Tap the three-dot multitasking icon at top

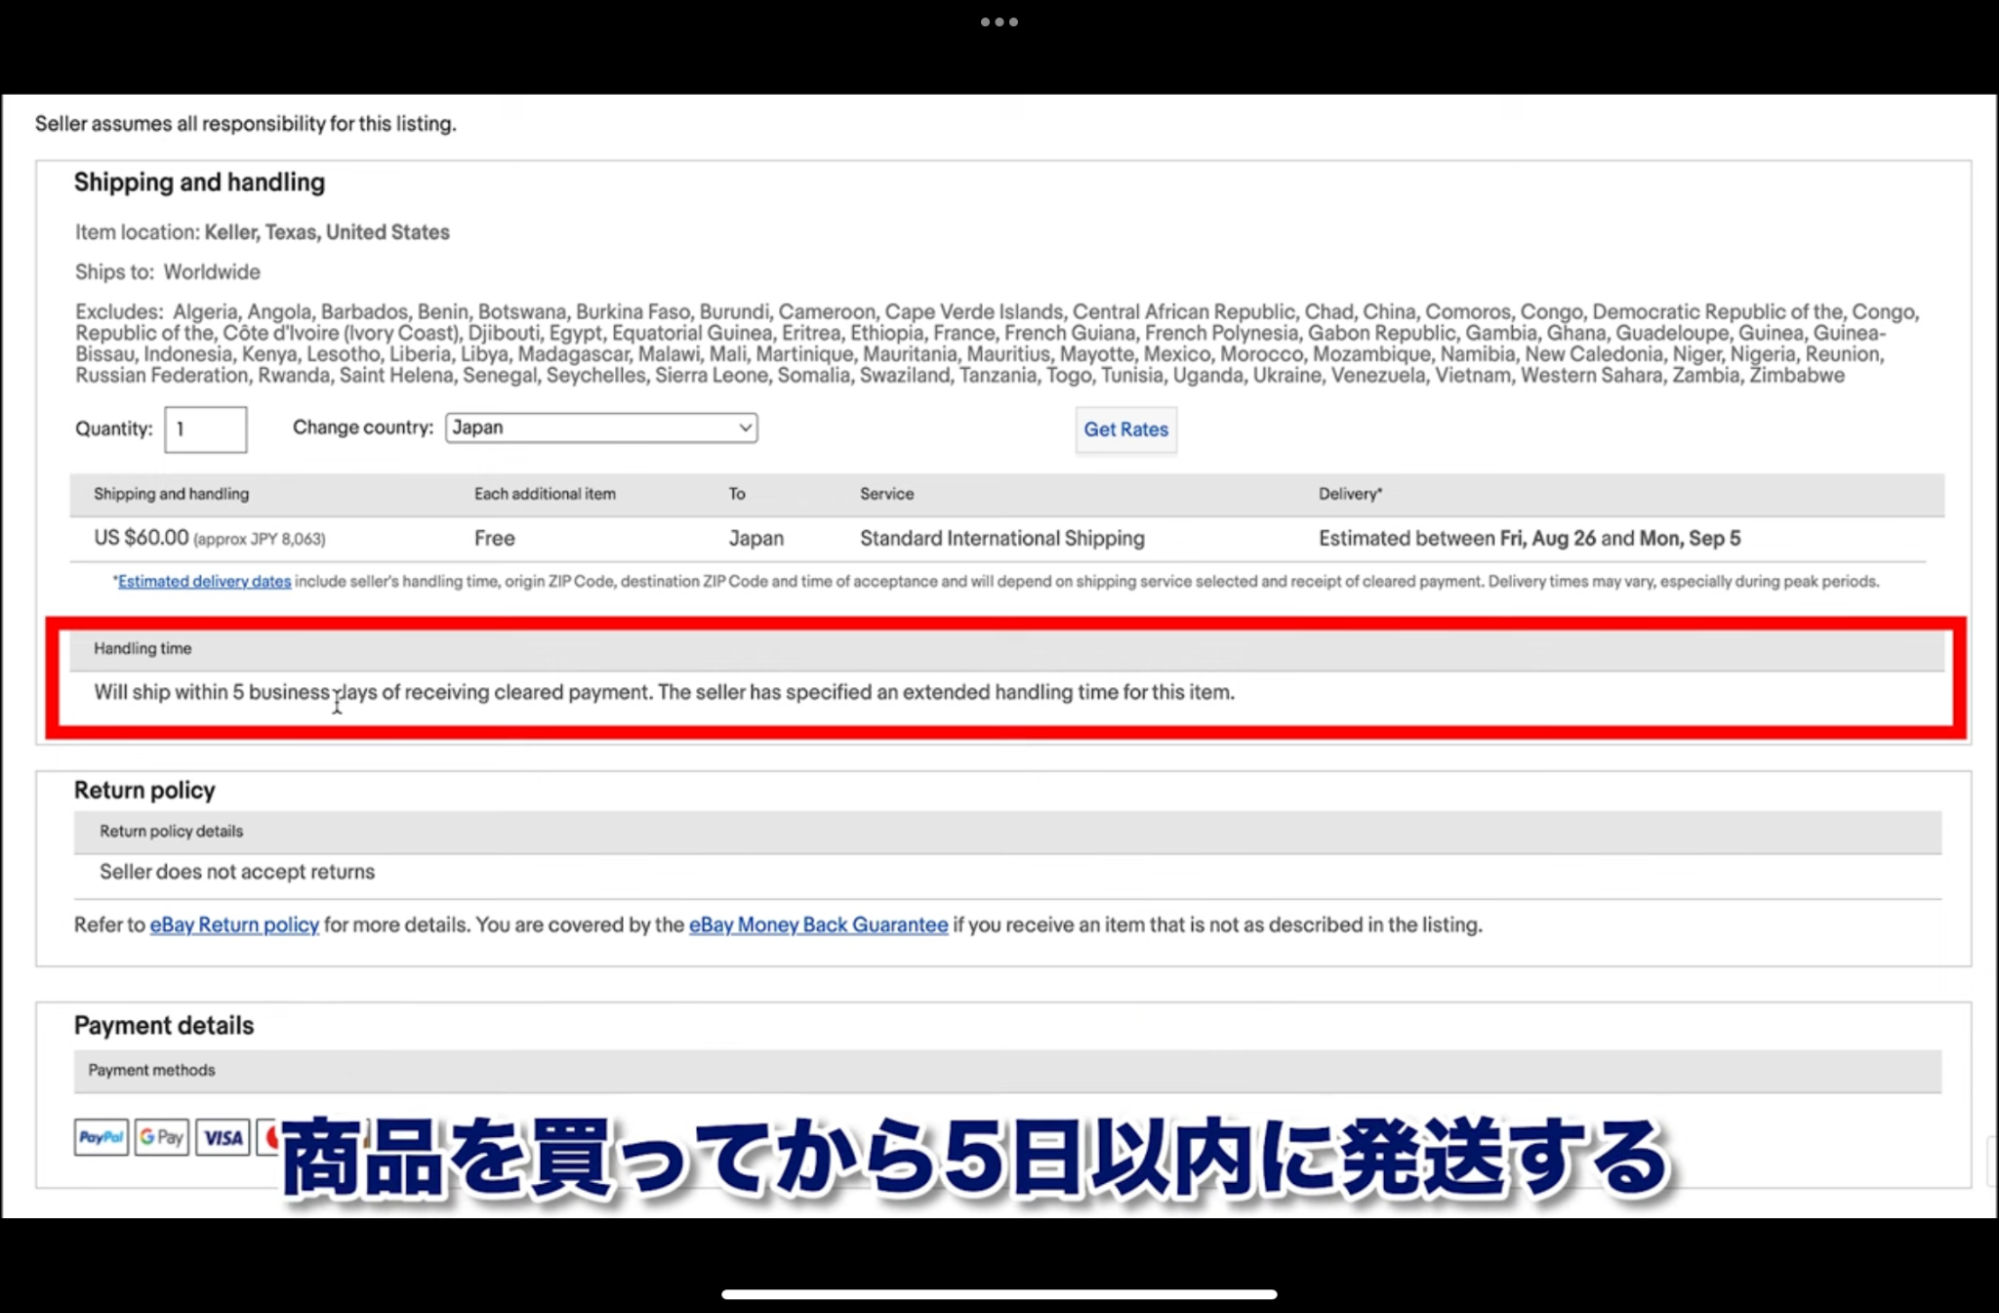coord(998,22)
